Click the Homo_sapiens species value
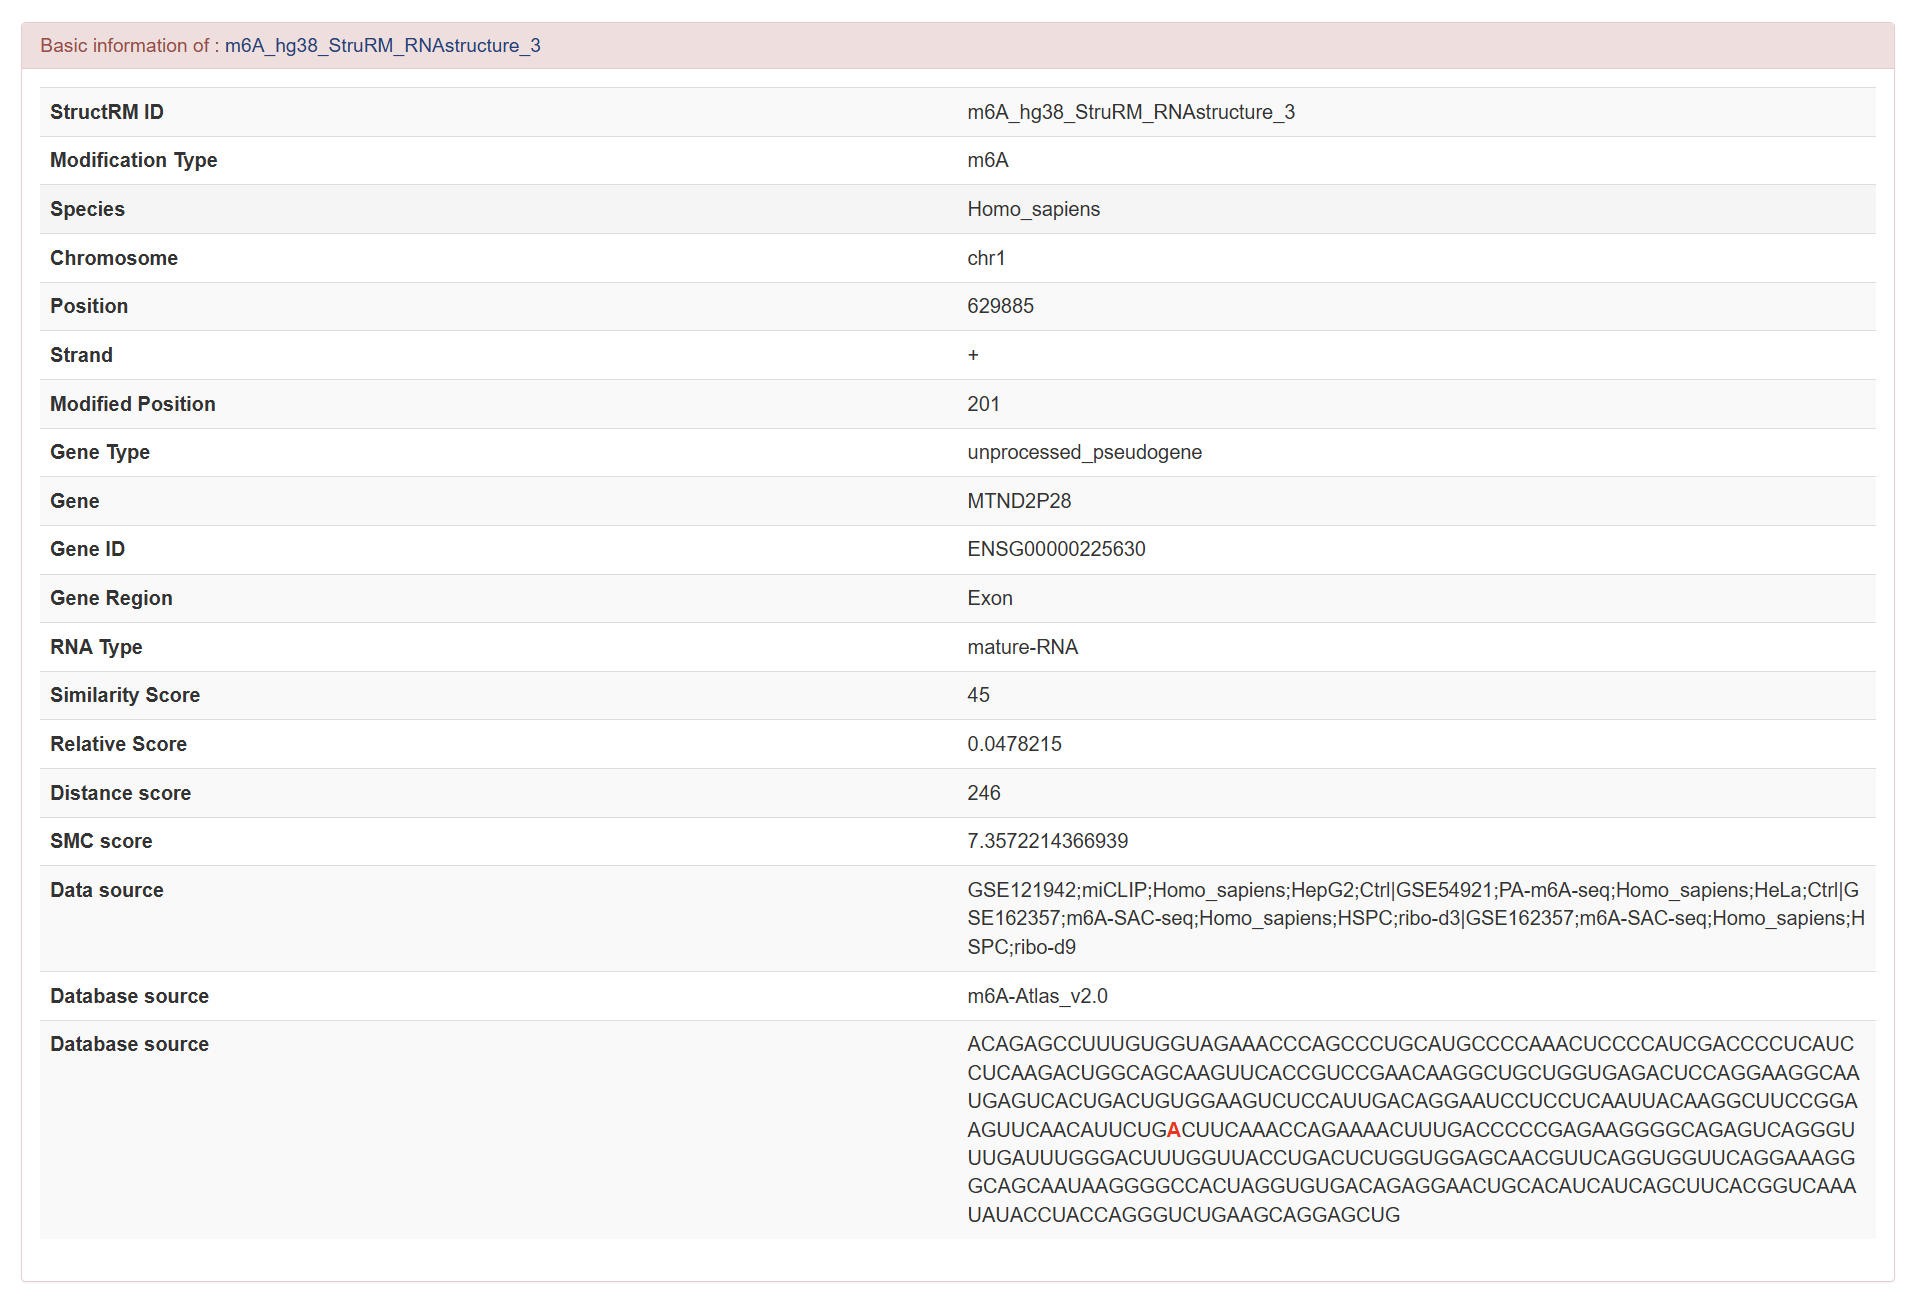The height and width of the screenshot is (1311, 1920). [1033, 209]
